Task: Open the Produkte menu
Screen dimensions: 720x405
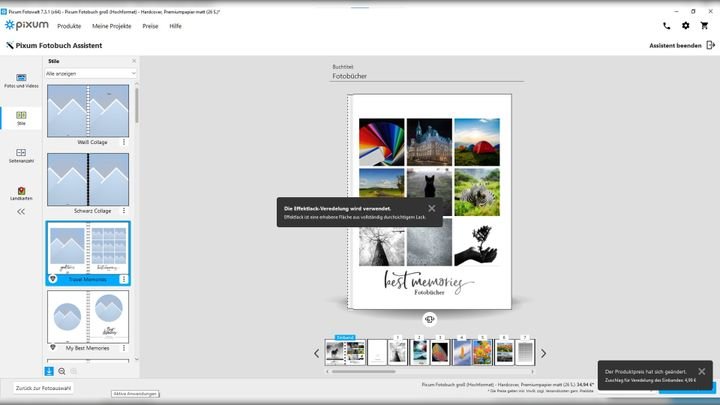Action: tap(69, 26)
